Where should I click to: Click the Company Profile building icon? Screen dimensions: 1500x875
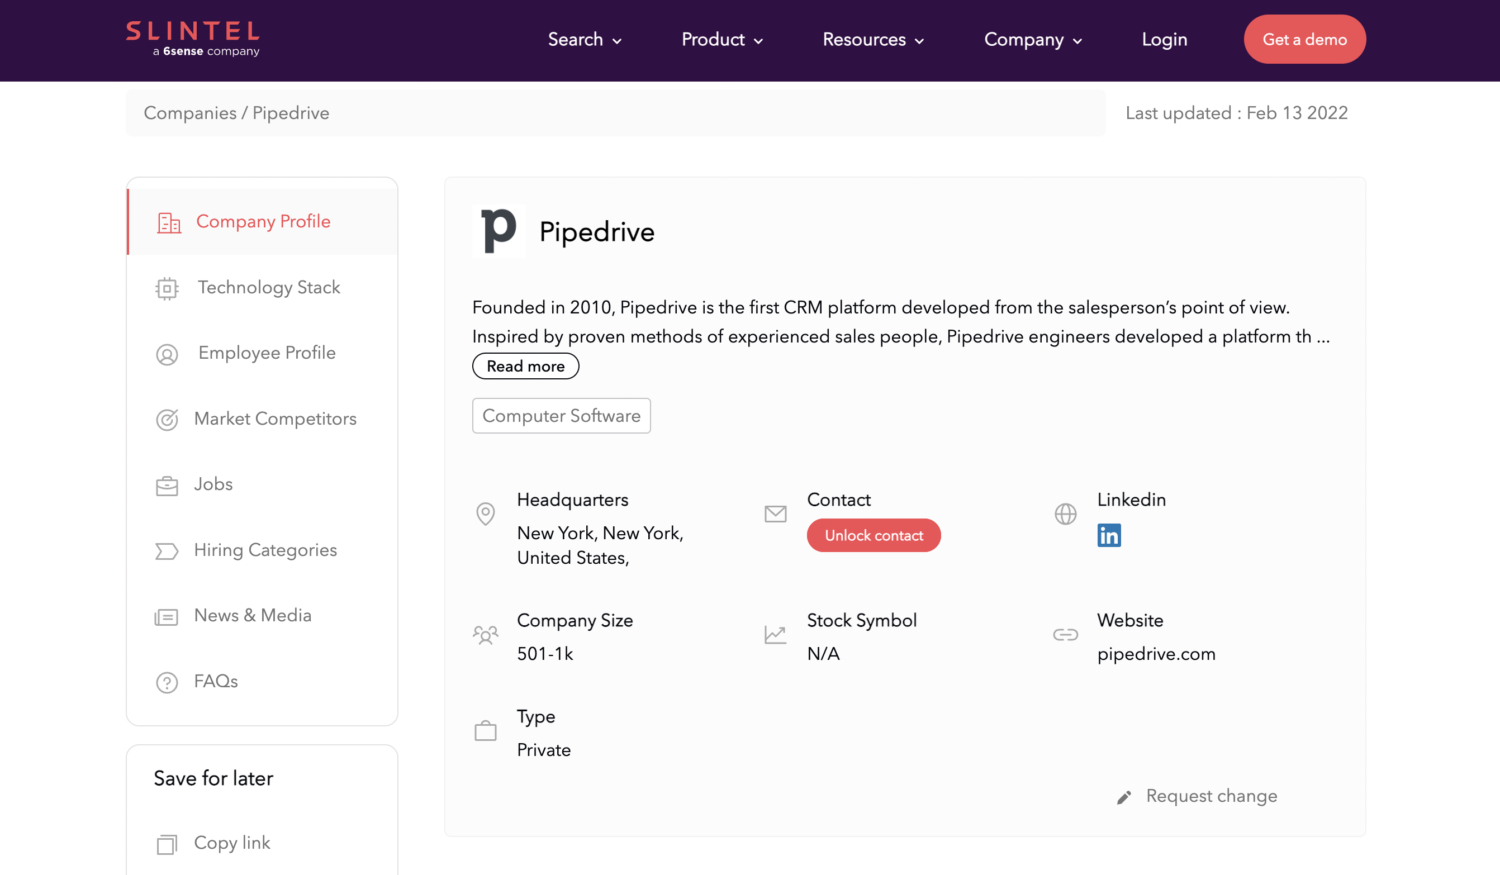coord(169,222)
